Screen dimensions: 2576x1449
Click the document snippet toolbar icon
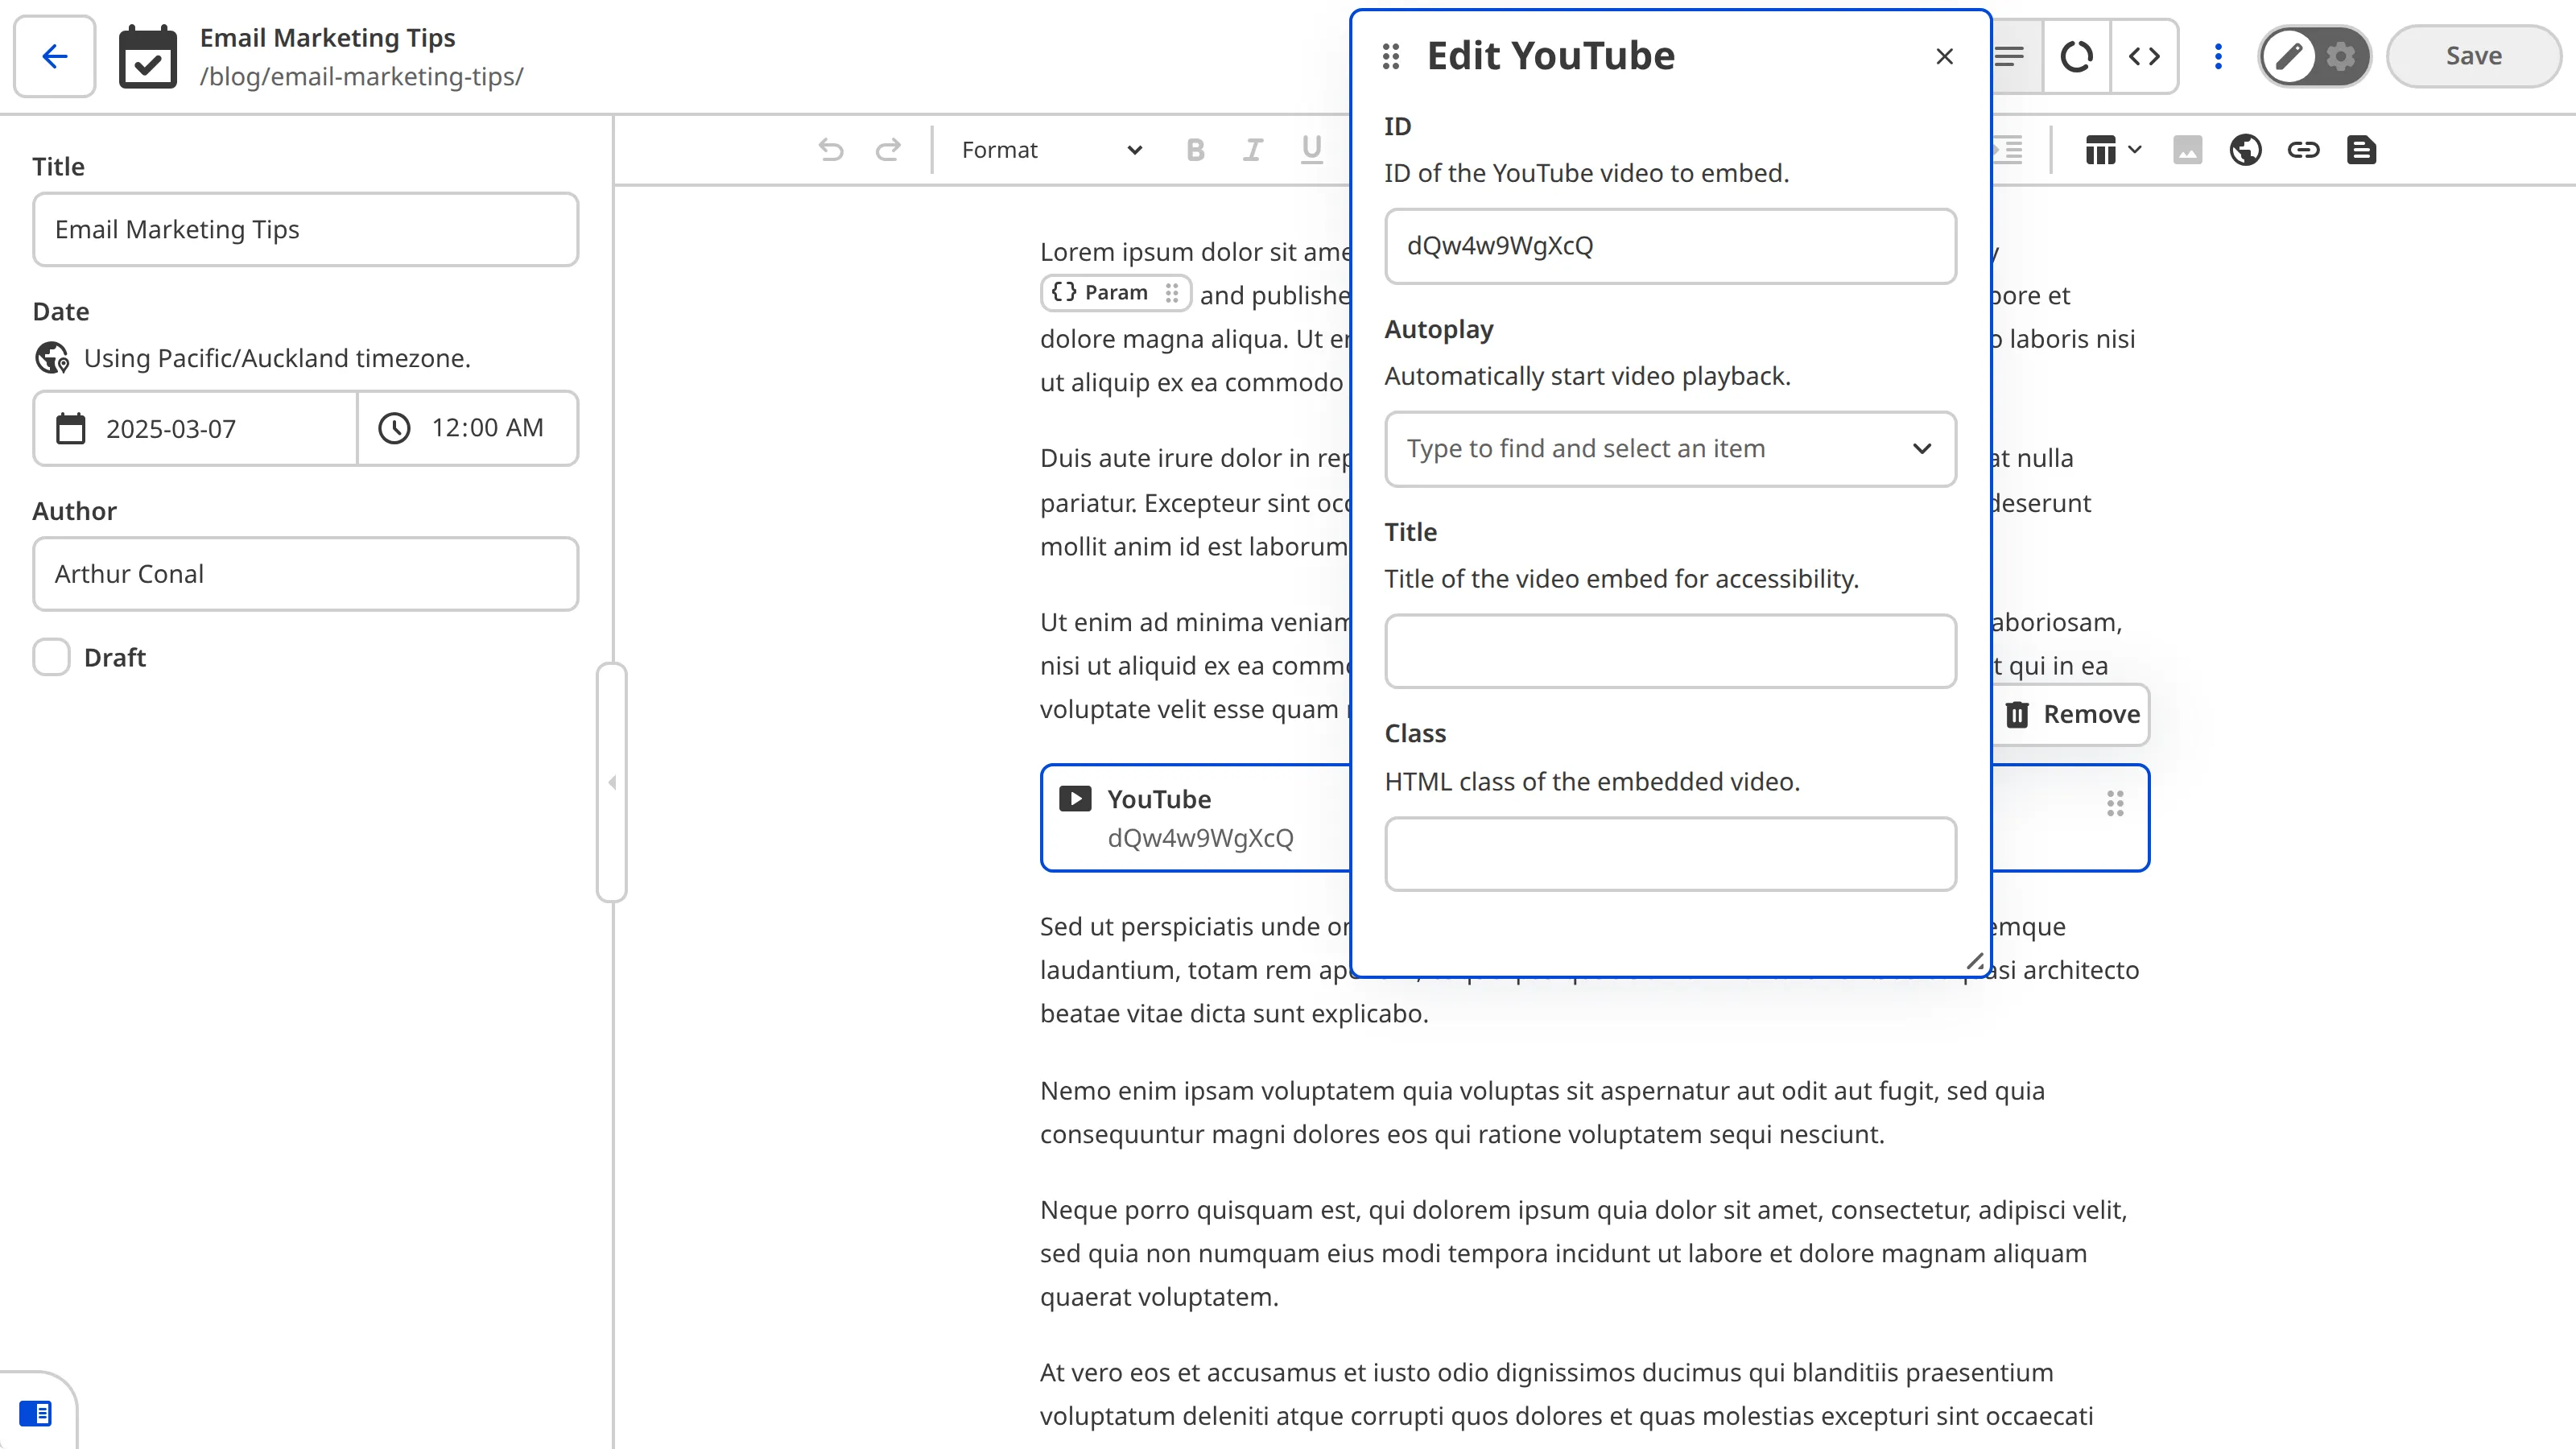[2362, 150]
